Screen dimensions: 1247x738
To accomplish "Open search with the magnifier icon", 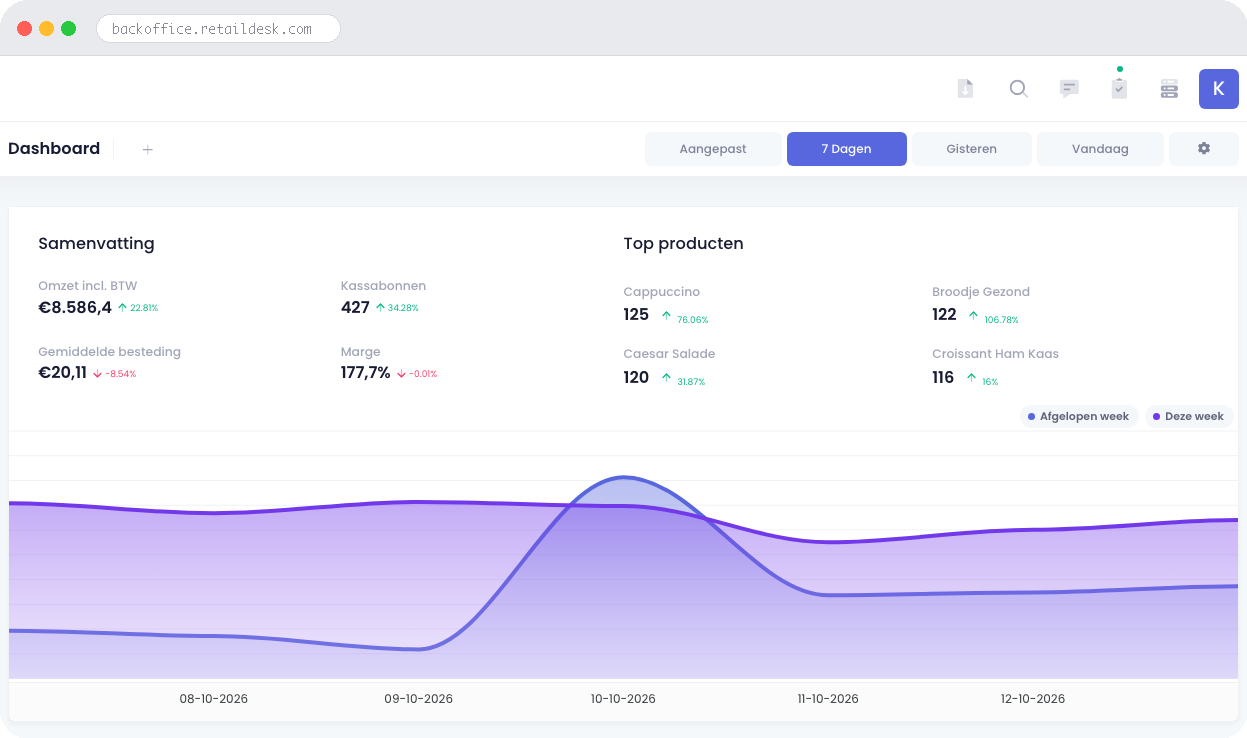I will click(1018, 89).
